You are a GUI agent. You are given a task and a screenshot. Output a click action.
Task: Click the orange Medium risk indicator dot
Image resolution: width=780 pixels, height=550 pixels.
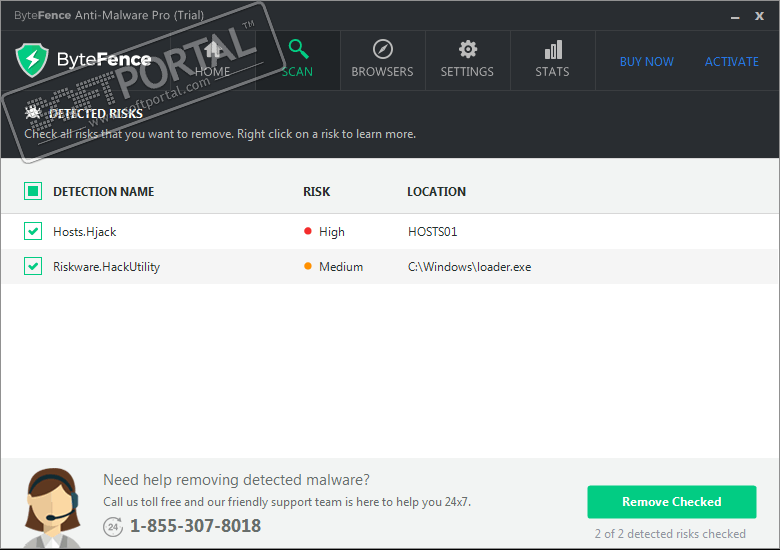pyautogui.click(x=308, y=266)
